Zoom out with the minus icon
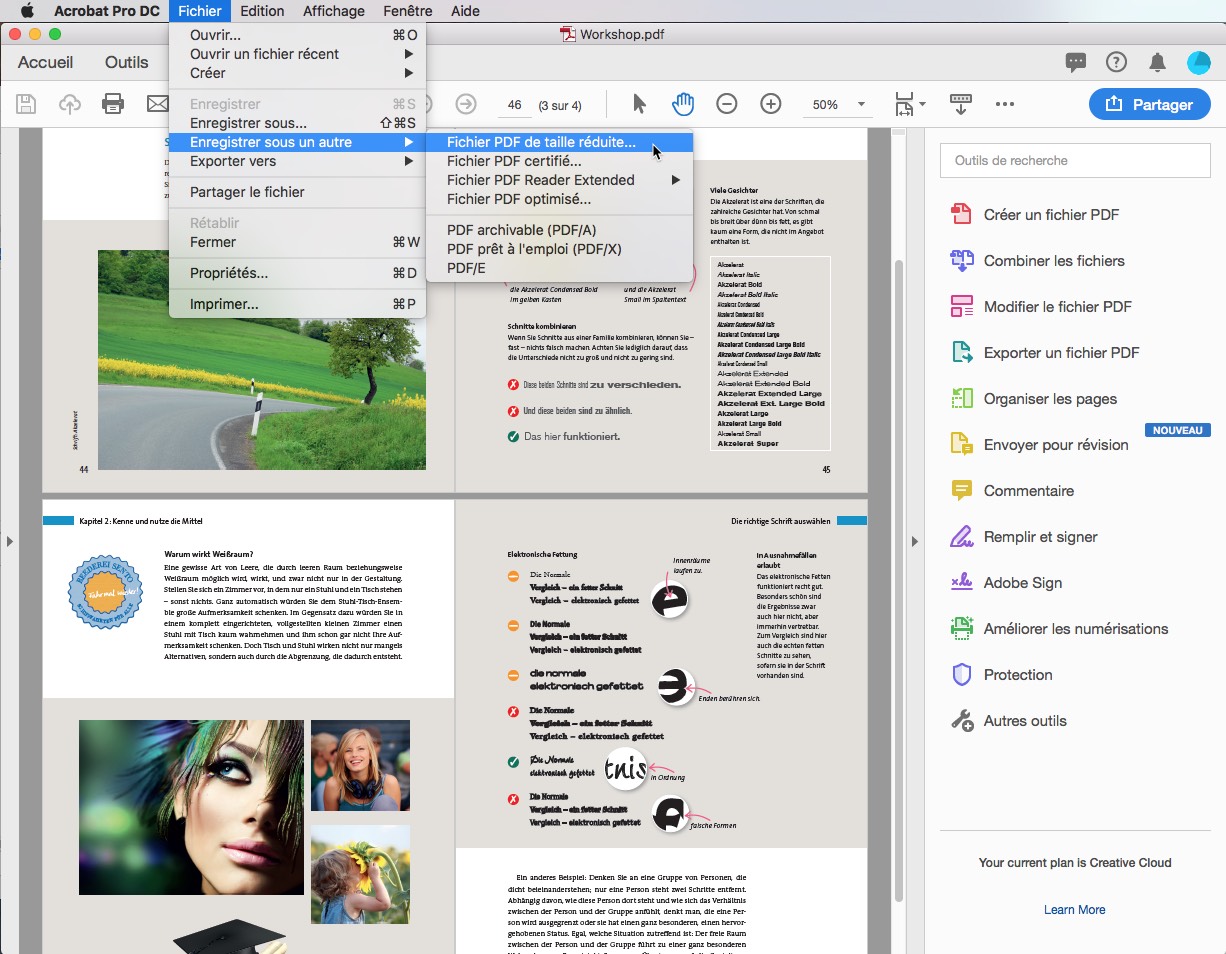1226x954 pixels. point(727,104)
